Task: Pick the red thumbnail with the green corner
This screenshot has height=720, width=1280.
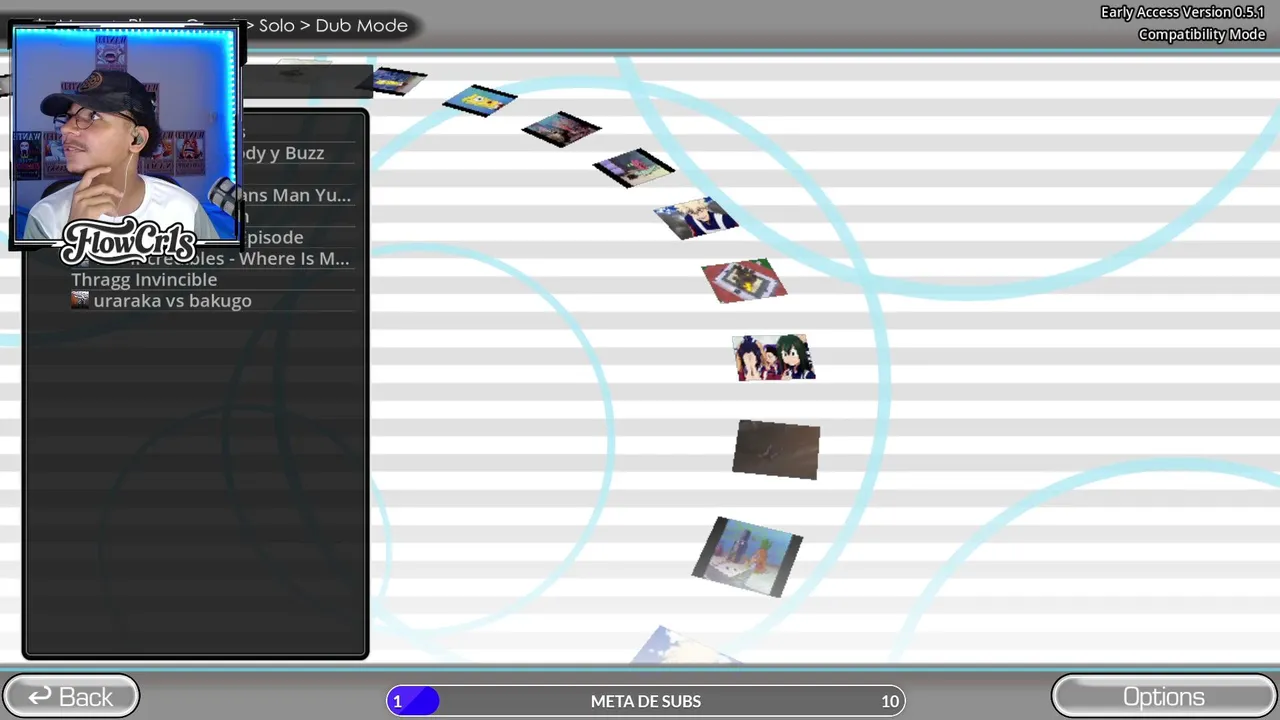Action: tap(744, 281)
